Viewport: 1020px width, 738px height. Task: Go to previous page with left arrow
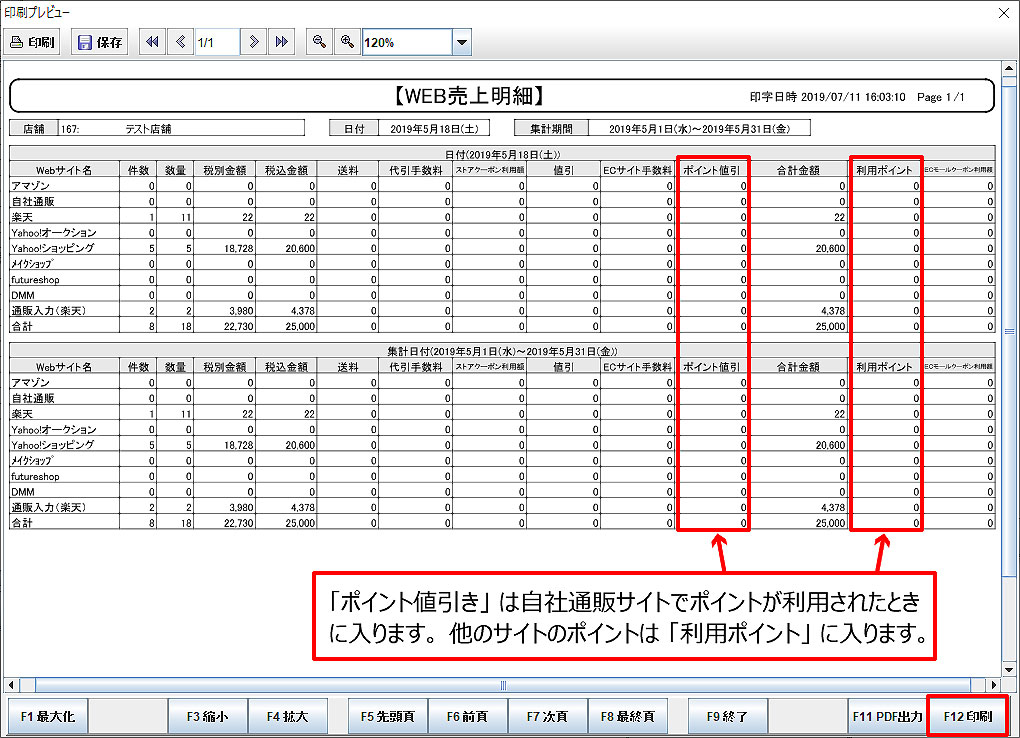[180, 42]
